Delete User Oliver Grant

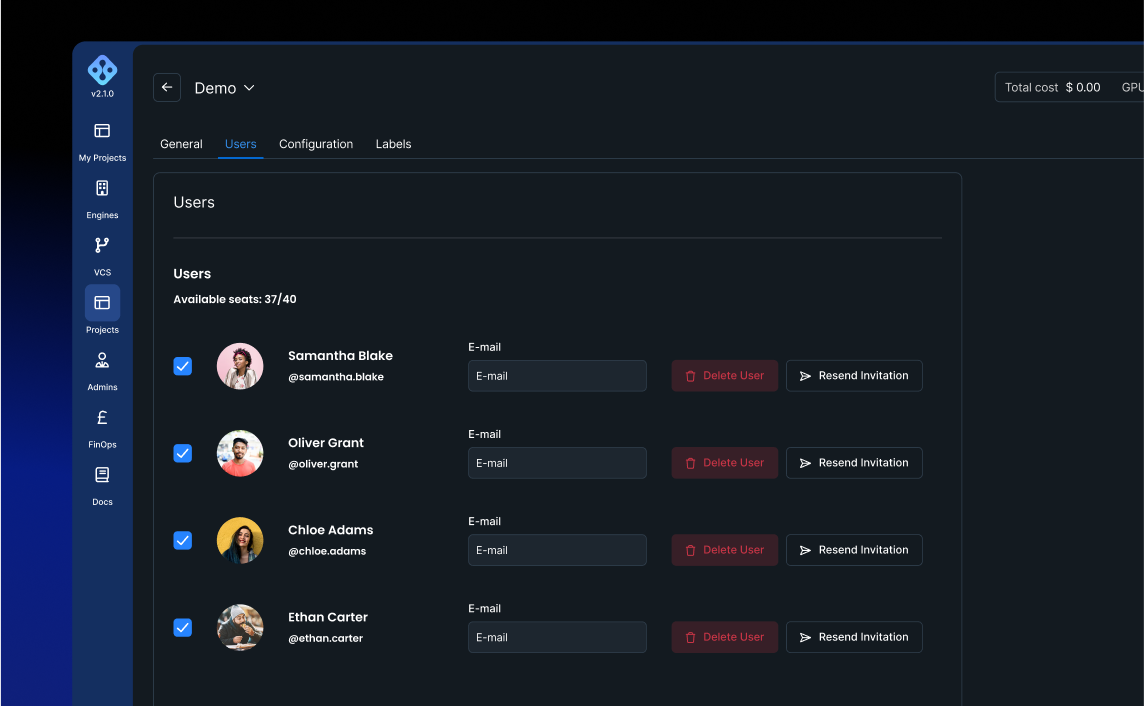pos(724,463)
